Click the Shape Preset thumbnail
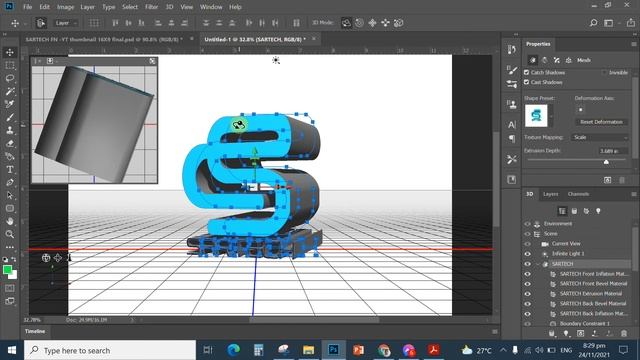The width and height of the screenshot is (640, 360). tap(536, 116)
